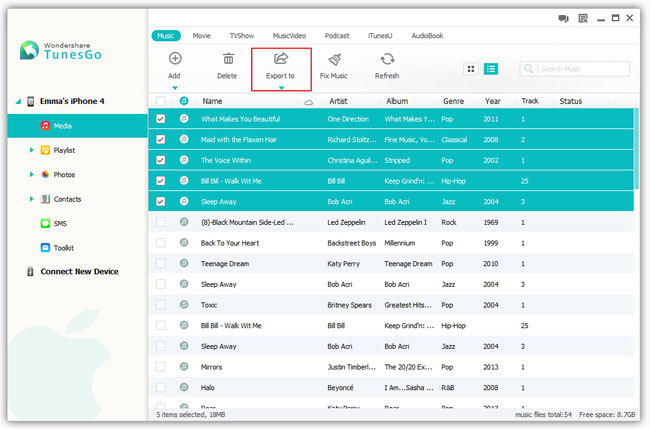Open the Add dropdown arrow
Viewport: 650px width, 429px height.
(x=175, y=88)
